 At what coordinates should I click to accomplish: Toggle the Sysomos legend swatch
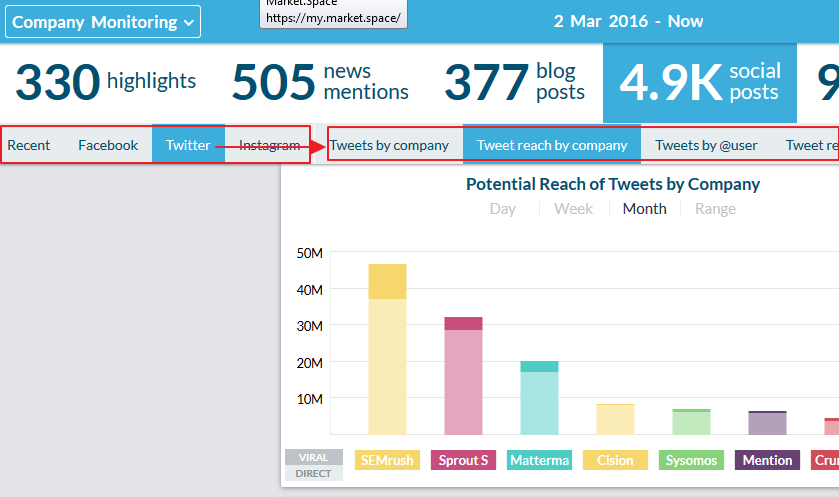pos(691,460)
